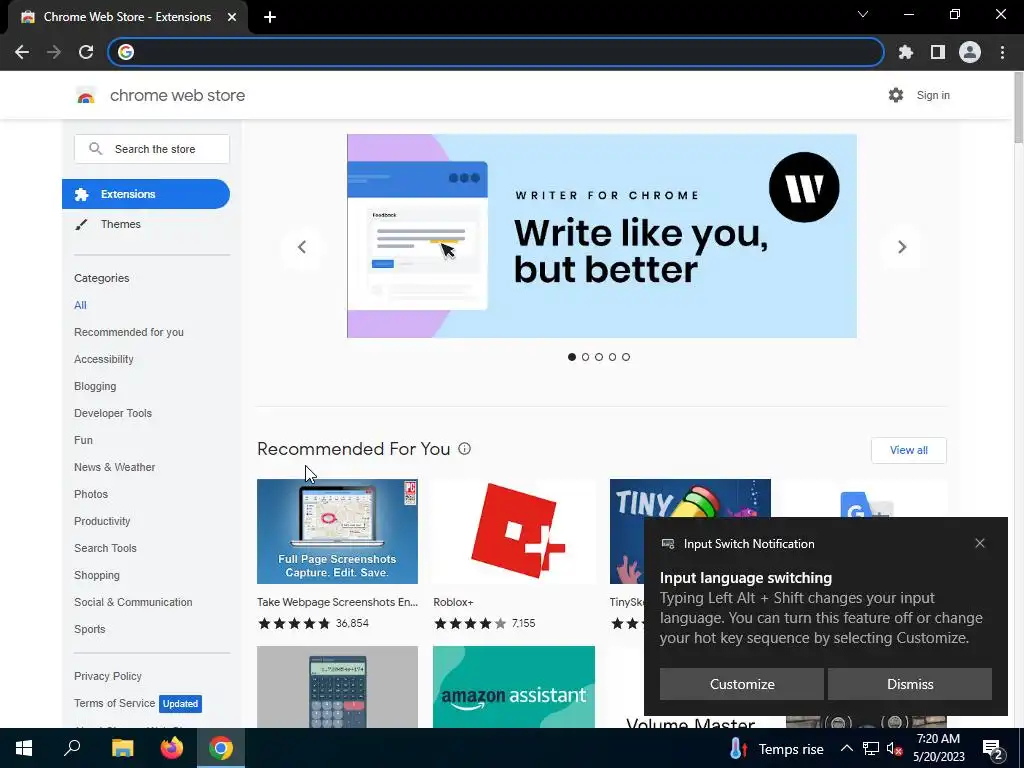Show previous carousel slide with left arrow
The image size is (1024, 768).
302,247
